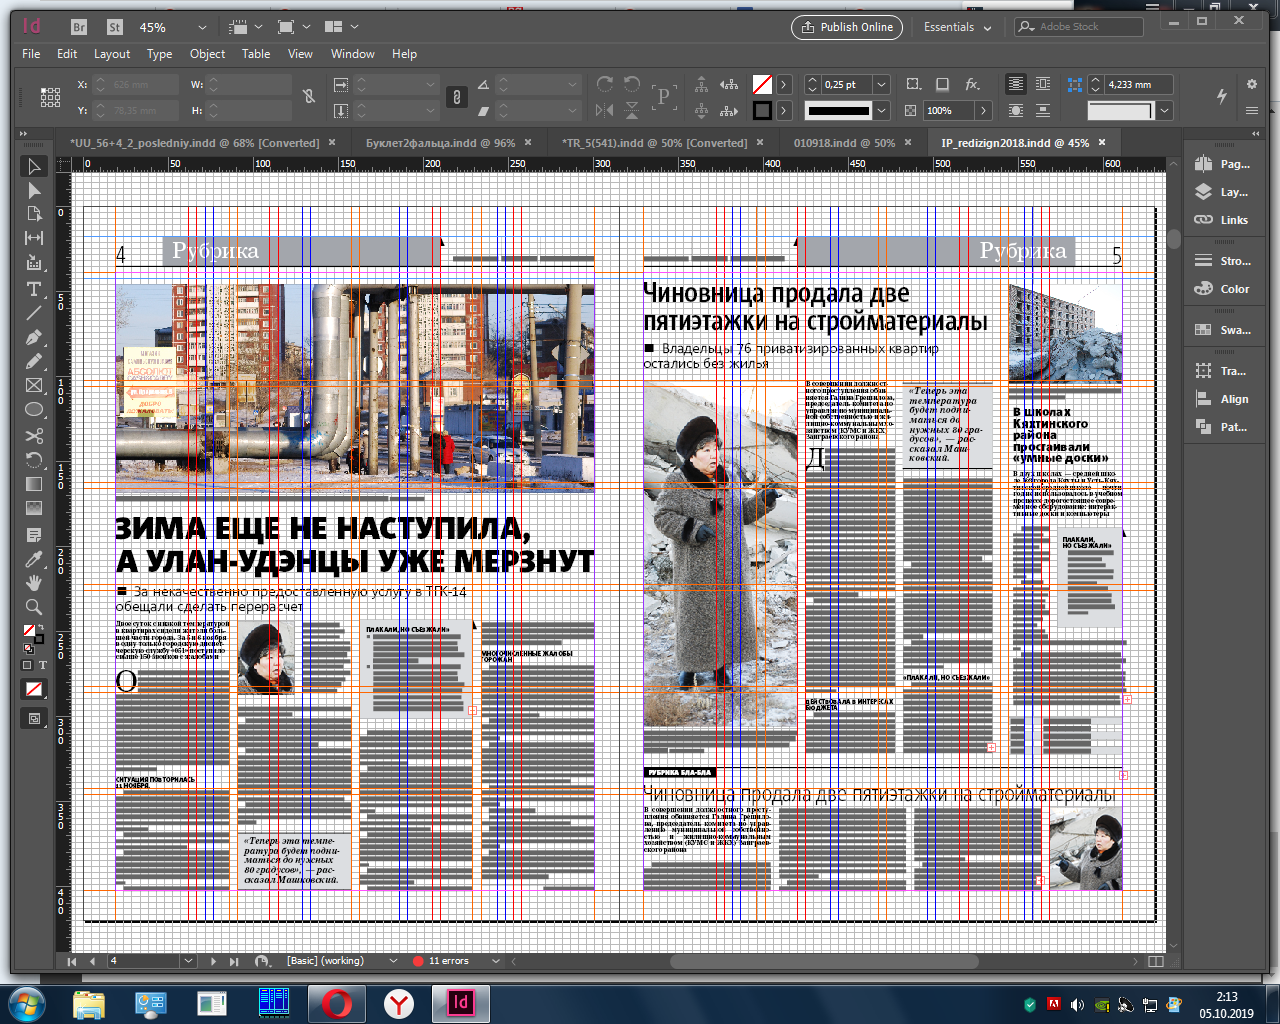Open the Align panel
Screen dimensions: 1280x1024
click(1223, 399)
